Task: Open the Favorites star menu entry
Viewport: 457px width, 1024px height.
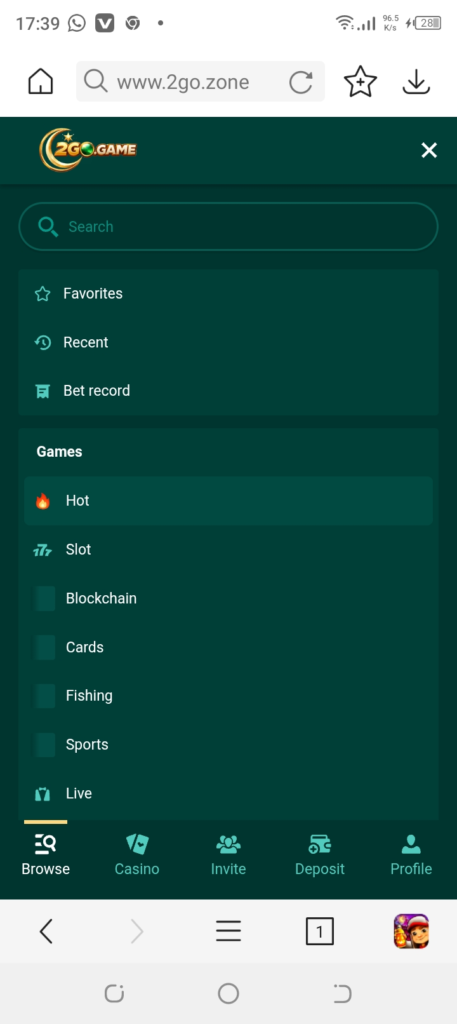Action: click(228, 294)
